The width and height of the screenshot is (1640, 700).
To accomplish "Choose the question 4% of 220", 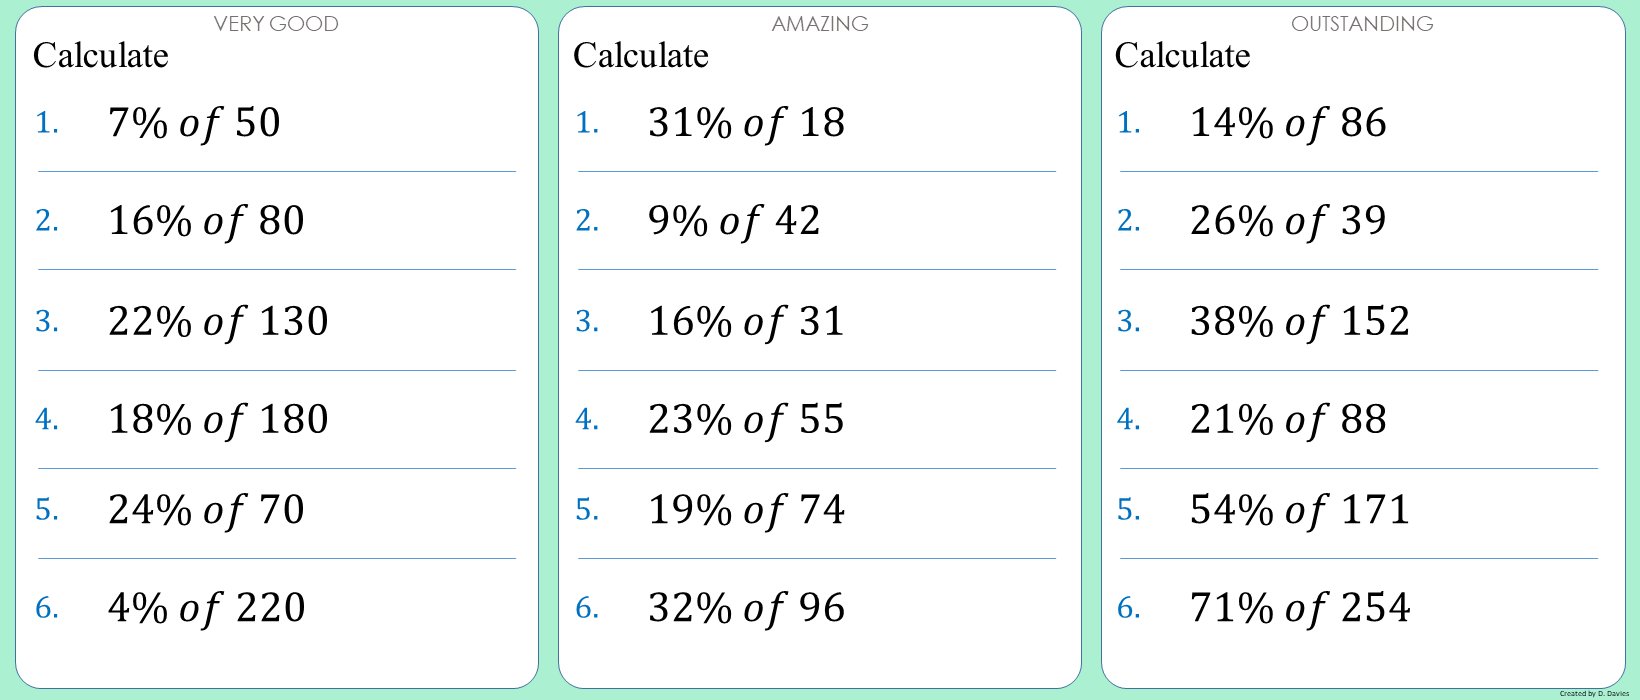I will click(206, 608).
